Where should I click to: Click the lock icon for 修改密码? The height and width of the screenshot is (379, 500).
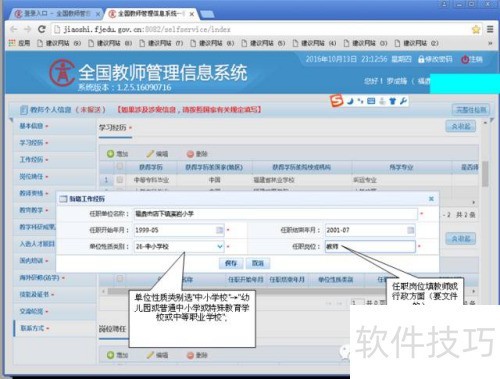pos(421,59)
